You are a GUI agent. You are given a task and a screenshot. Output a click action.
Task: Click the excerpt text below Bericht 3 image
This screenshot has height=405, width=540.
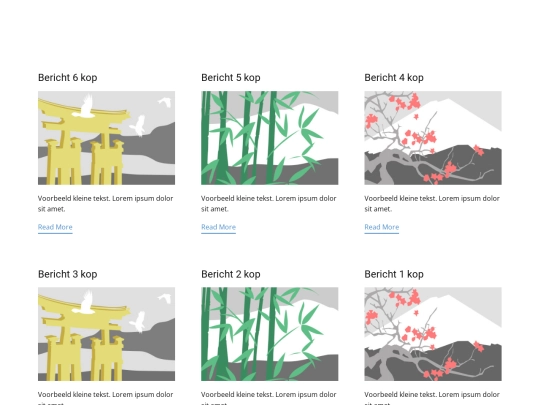click(x=105, y=398)
